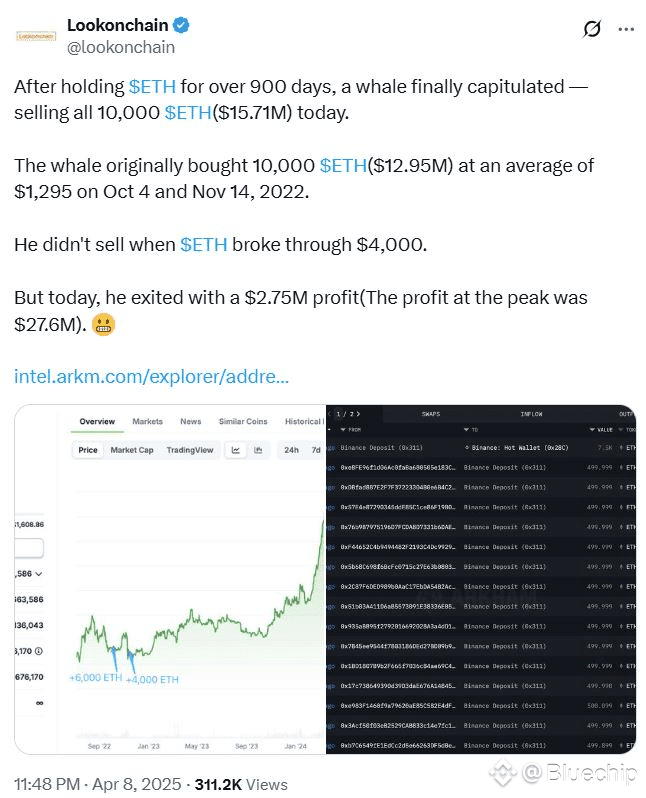Toggle the TradingView chart view

coord(190,450)
